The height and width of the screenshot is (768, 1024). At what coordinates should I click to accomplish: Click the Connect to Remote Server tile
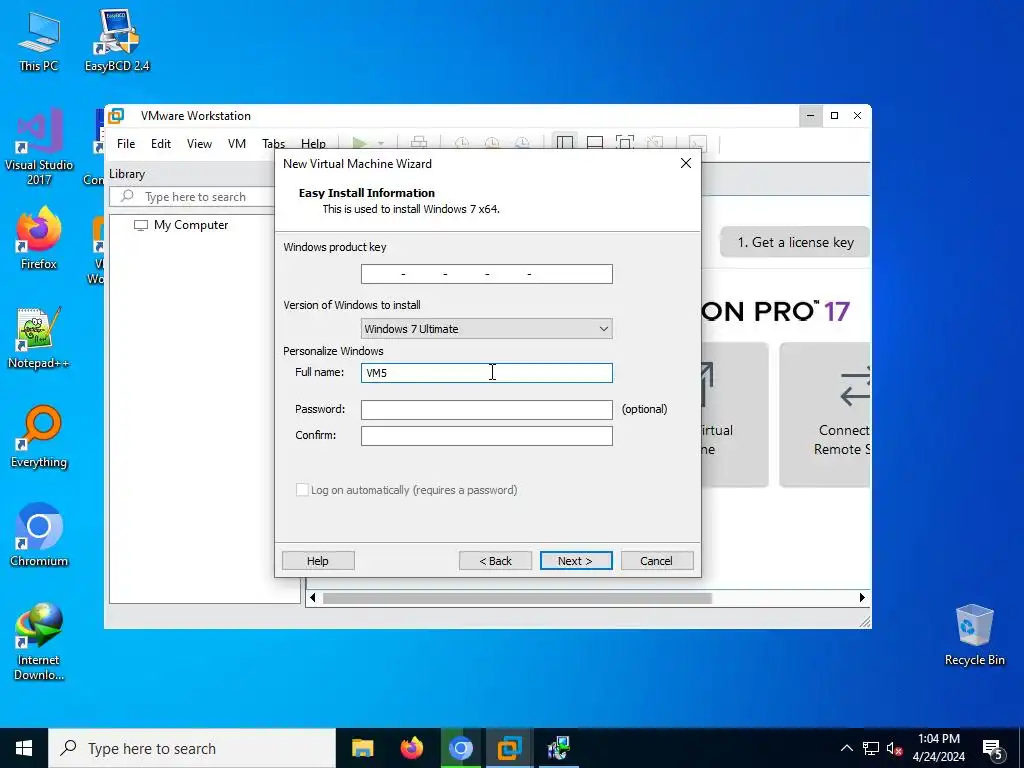click(825, 415)
